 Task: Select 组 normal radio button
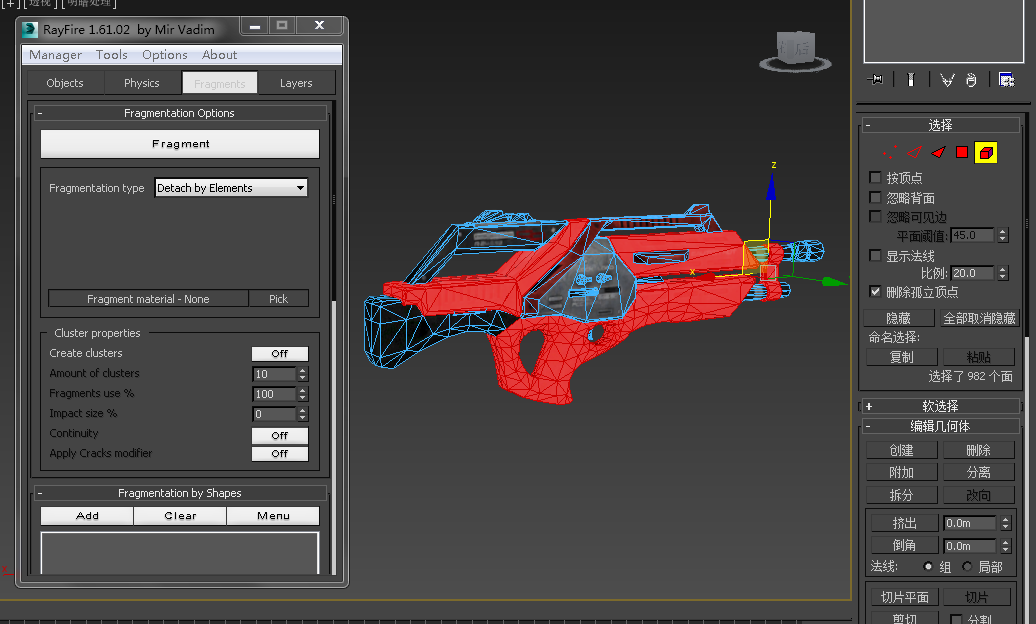tap(928, 566)
